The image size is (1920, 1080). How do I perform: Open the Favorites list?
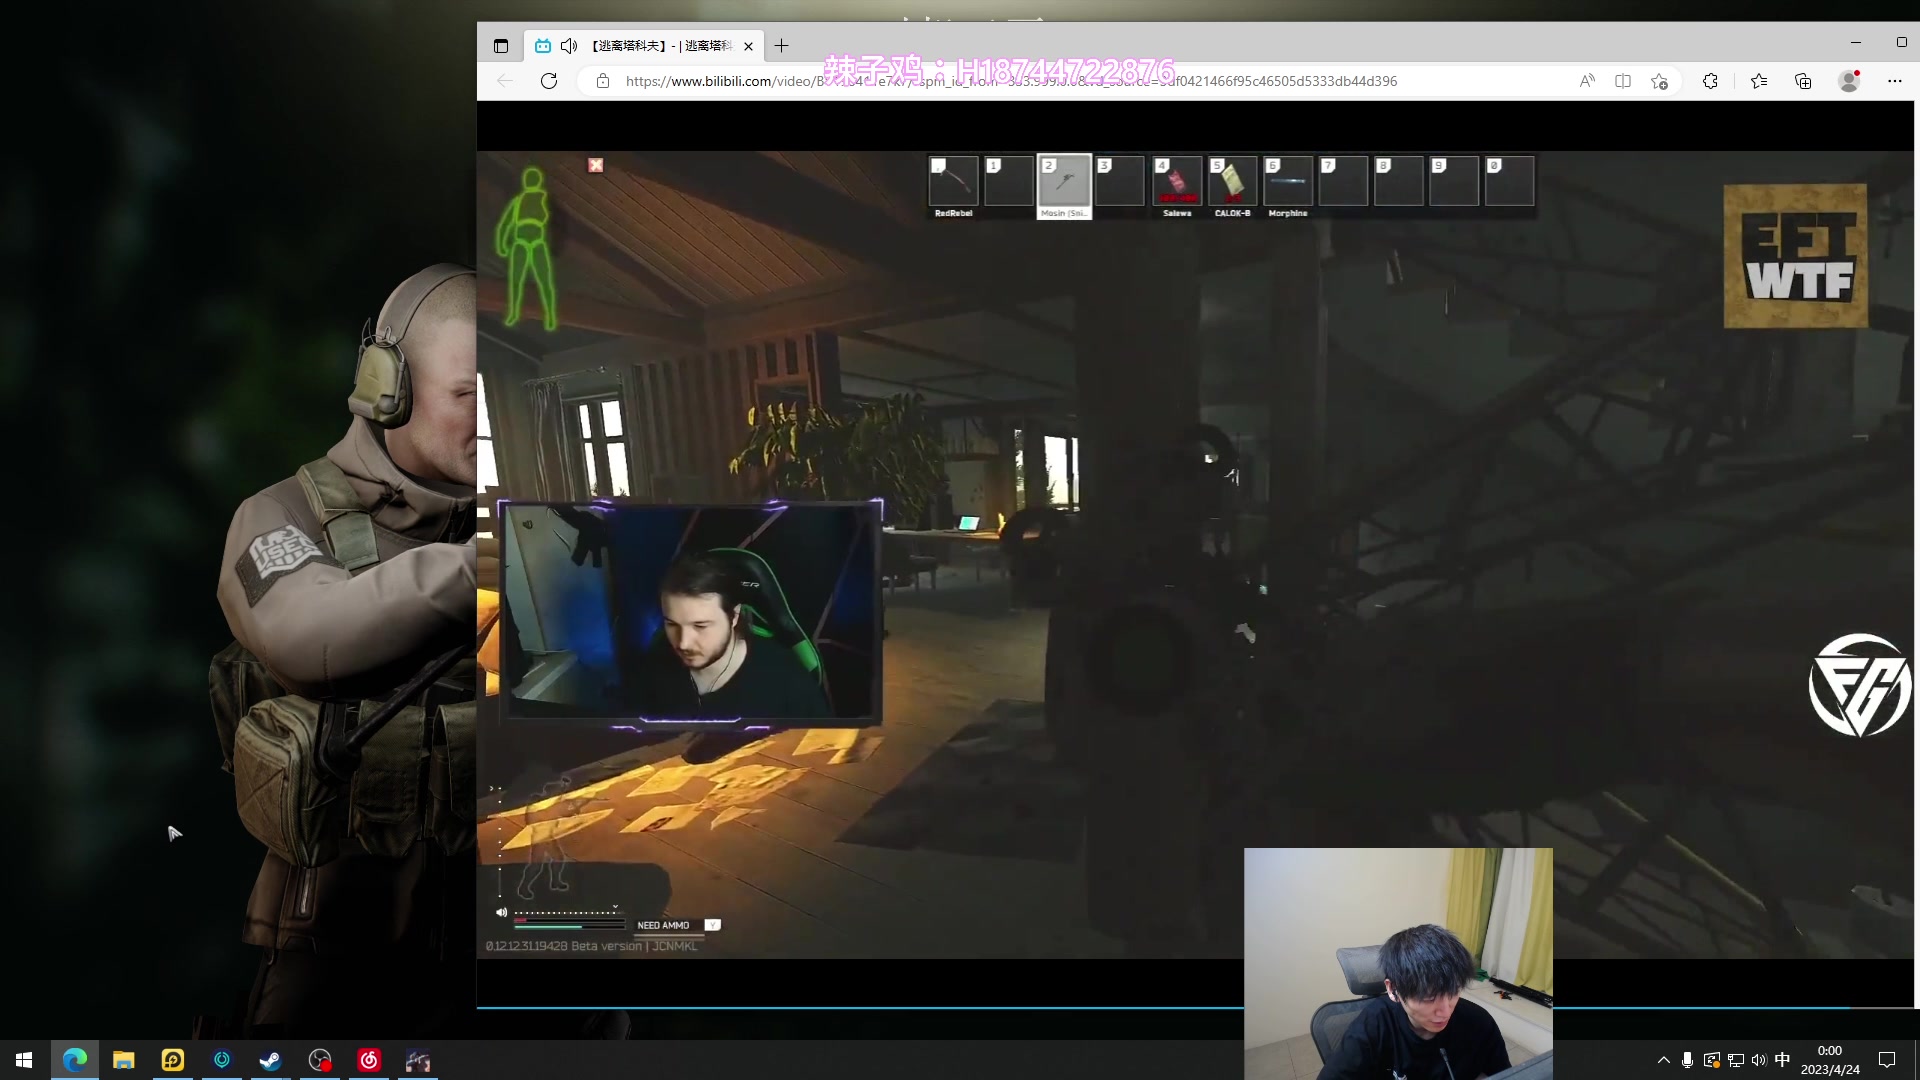tap(1759, 81)
